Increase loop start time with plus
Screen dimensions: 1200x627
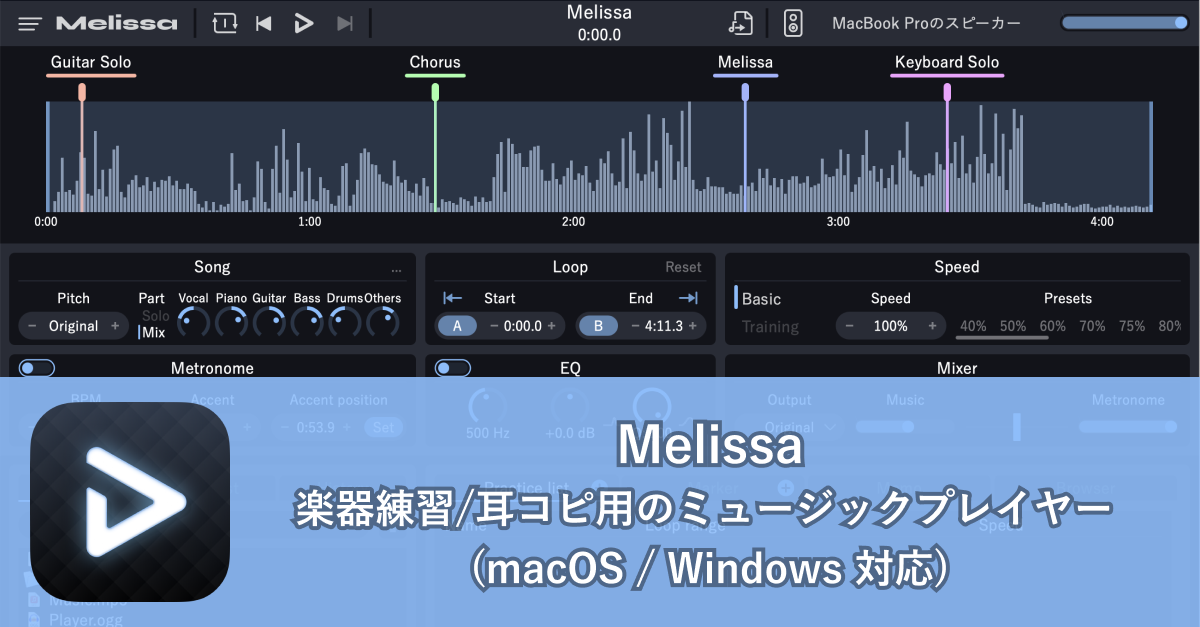pos(552,326)
